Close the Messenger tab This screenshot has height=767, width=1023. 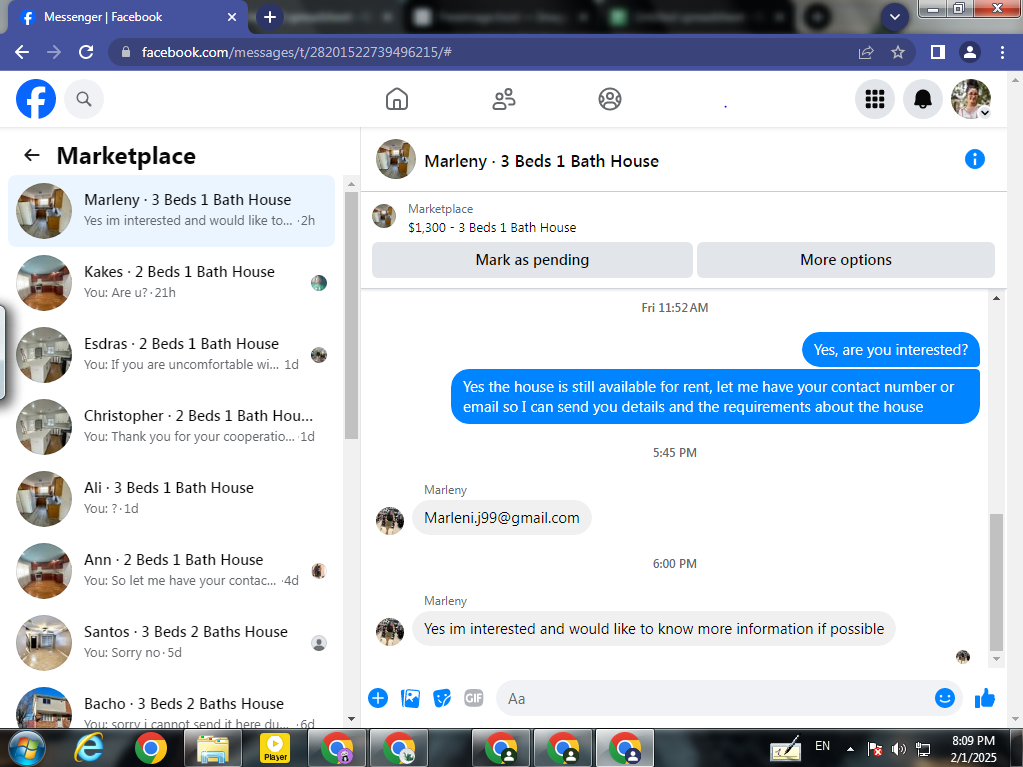click(x=232, y=17)
